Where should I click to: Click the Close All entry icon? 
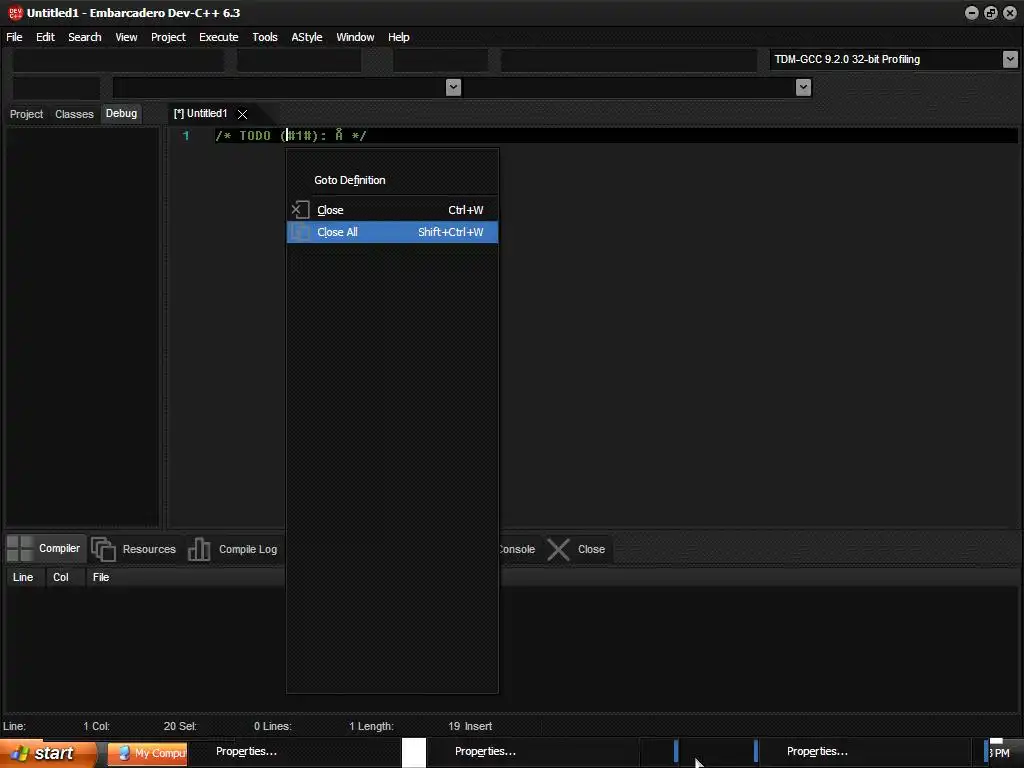point(300,232)
